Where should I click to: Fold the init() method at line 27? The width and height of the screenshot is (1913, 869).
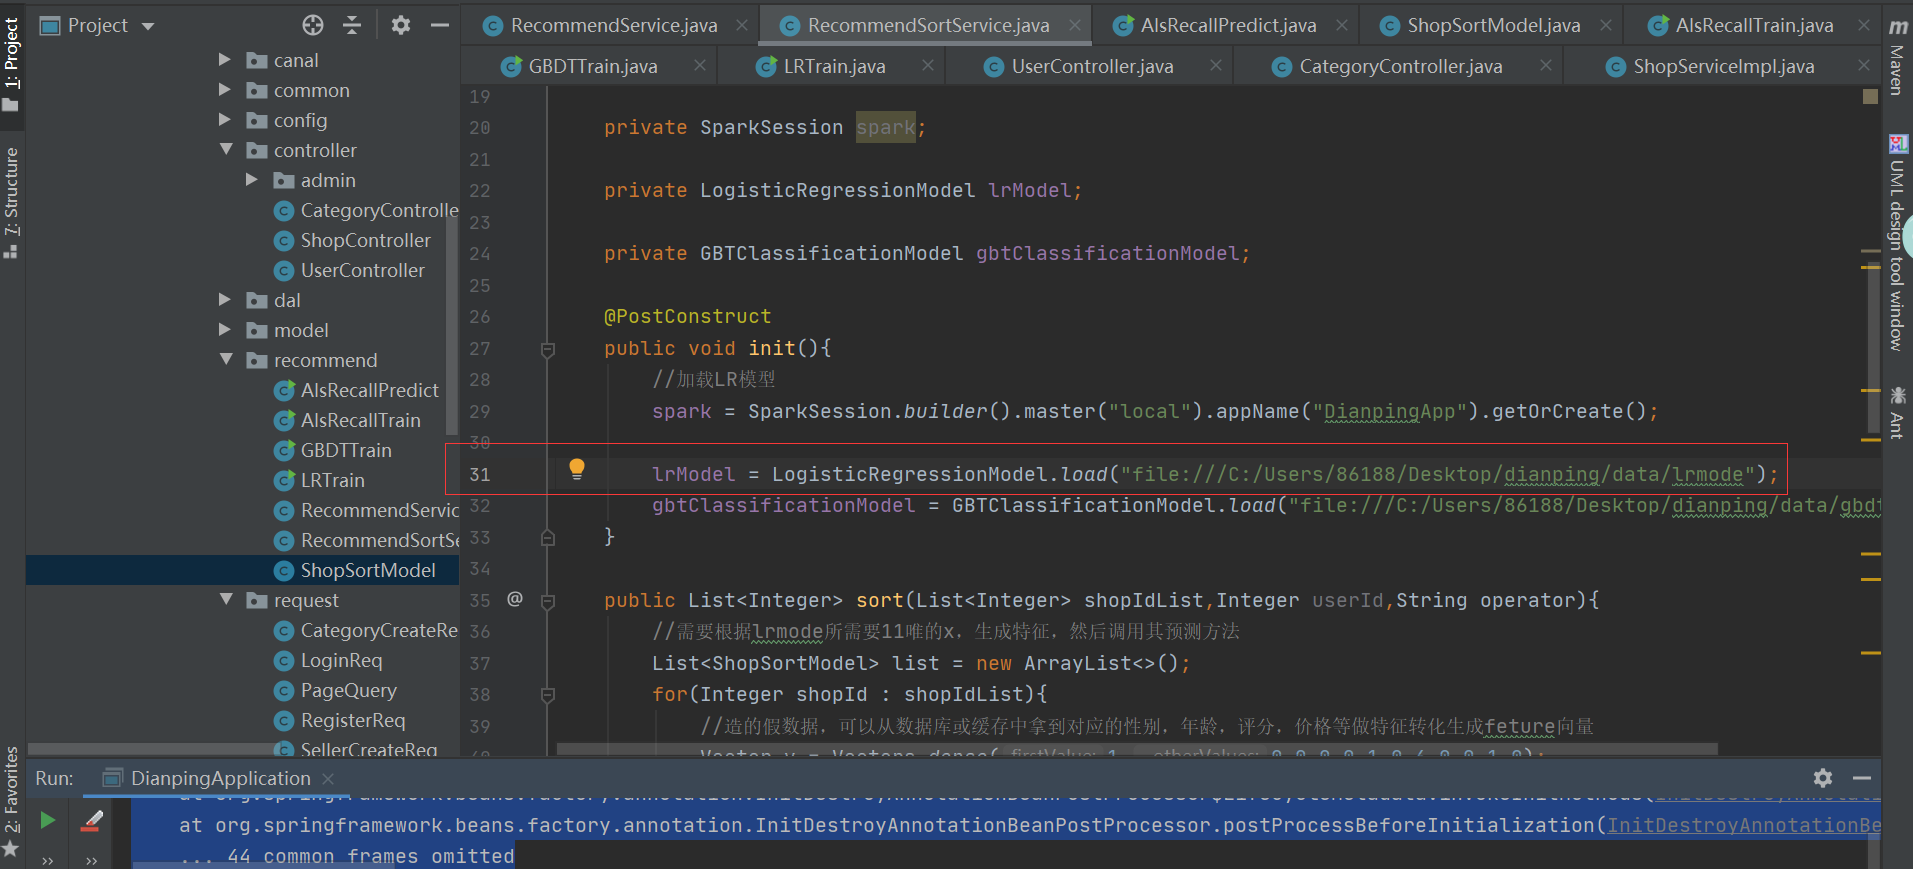pos(548,349)
